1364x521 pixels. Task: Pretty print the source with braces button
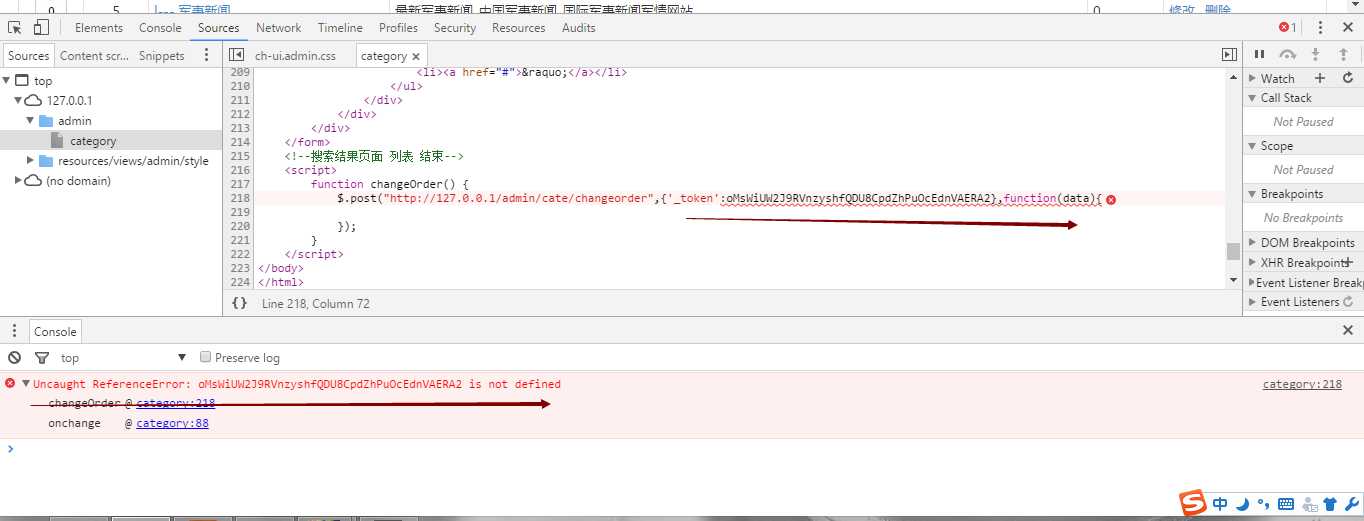[239, 303]
